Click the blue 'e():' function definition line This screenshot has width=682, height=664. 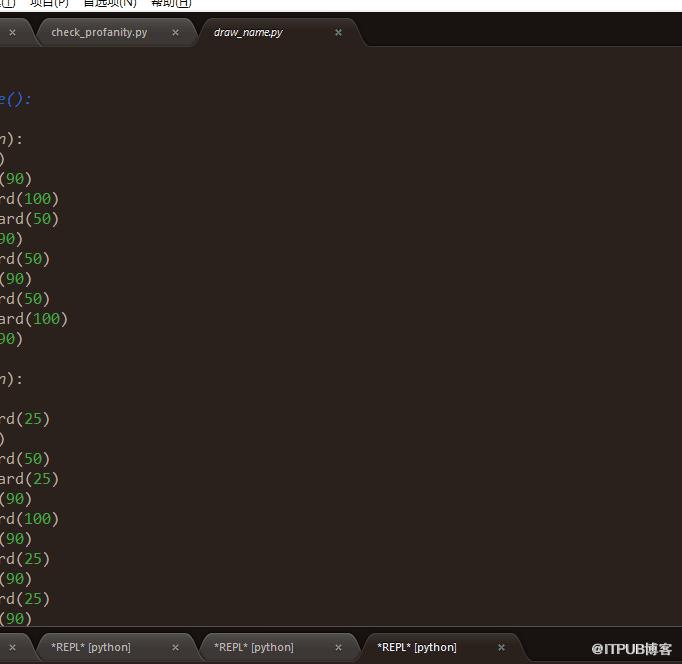(x=16, y=100)
